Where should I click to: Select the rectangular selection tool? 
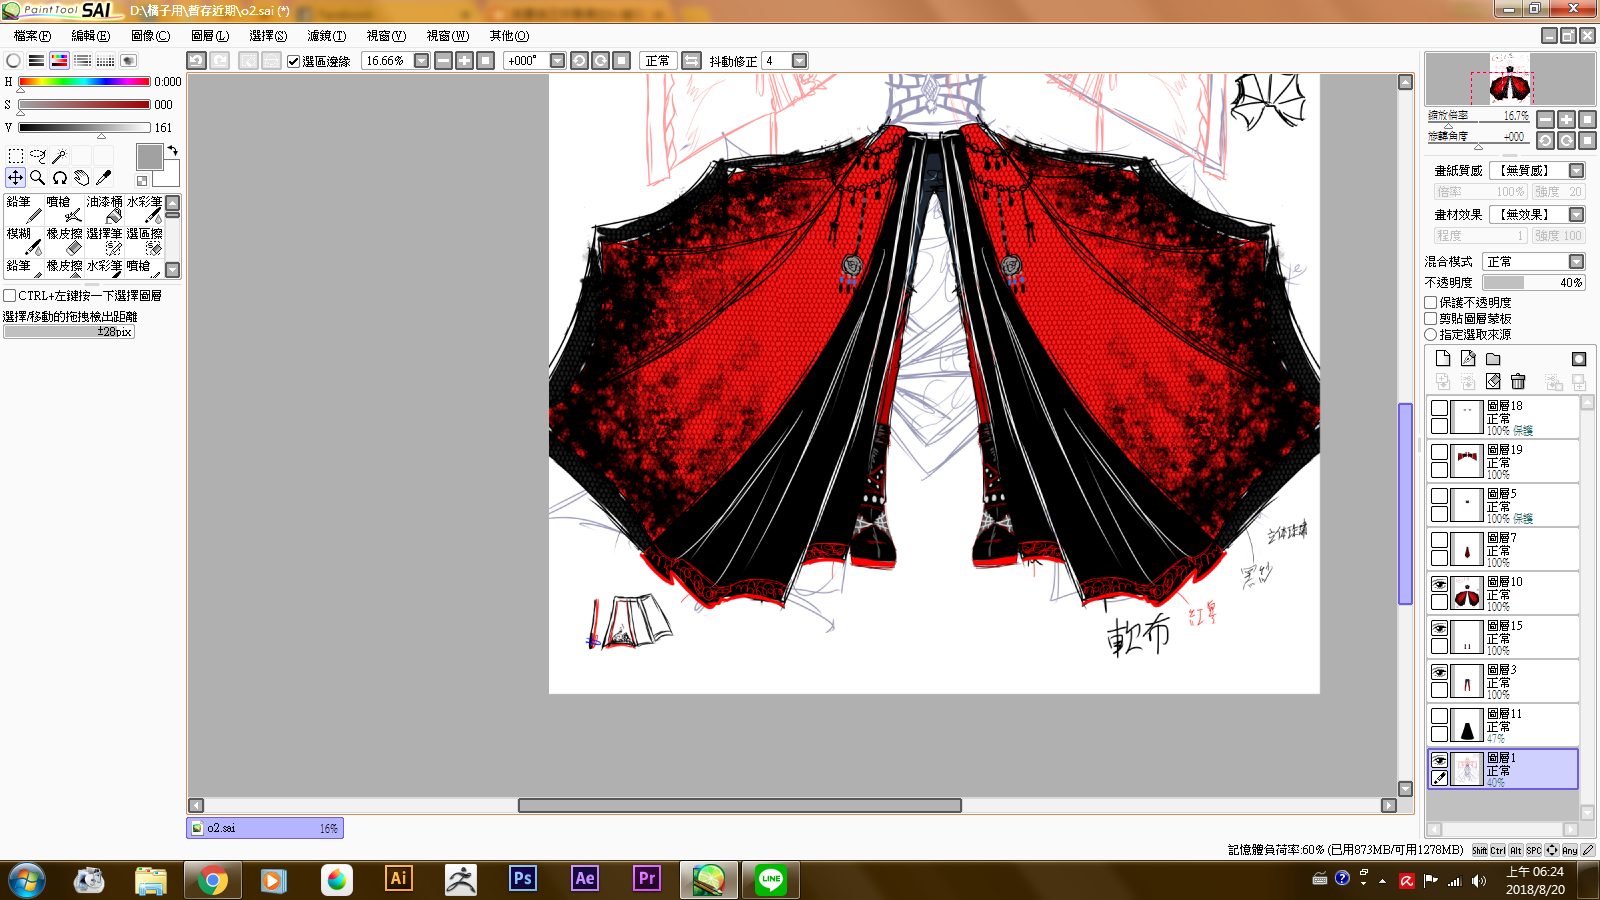pyautogui.click(x=15, y=155)
